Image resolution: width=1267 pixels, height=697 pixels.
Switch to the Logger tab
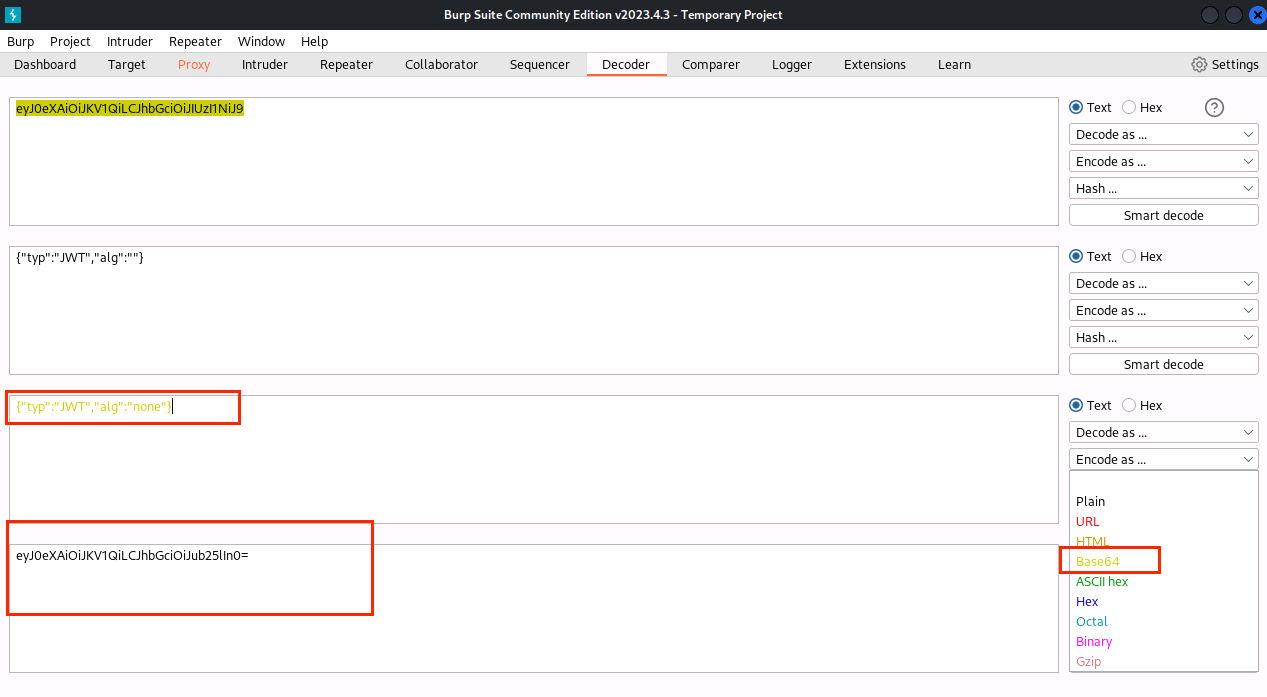pos(792,64)
